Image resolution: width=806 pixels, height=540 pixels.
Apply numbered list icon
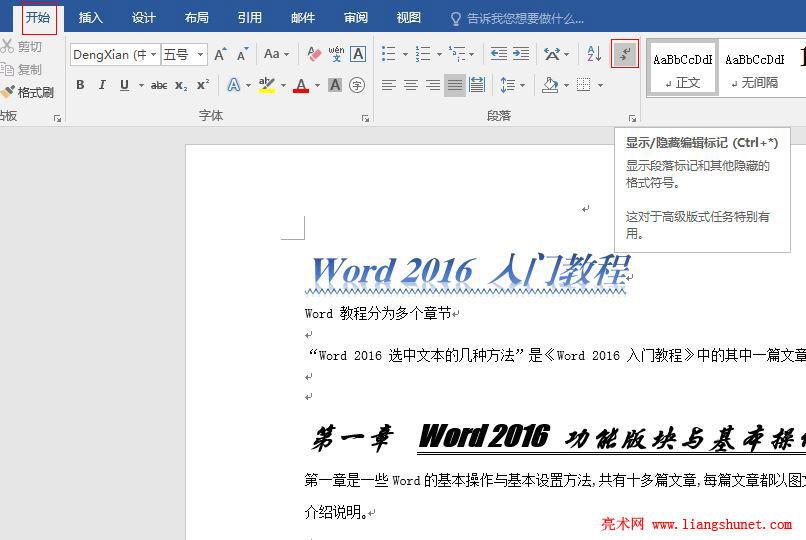click(423, 53)
